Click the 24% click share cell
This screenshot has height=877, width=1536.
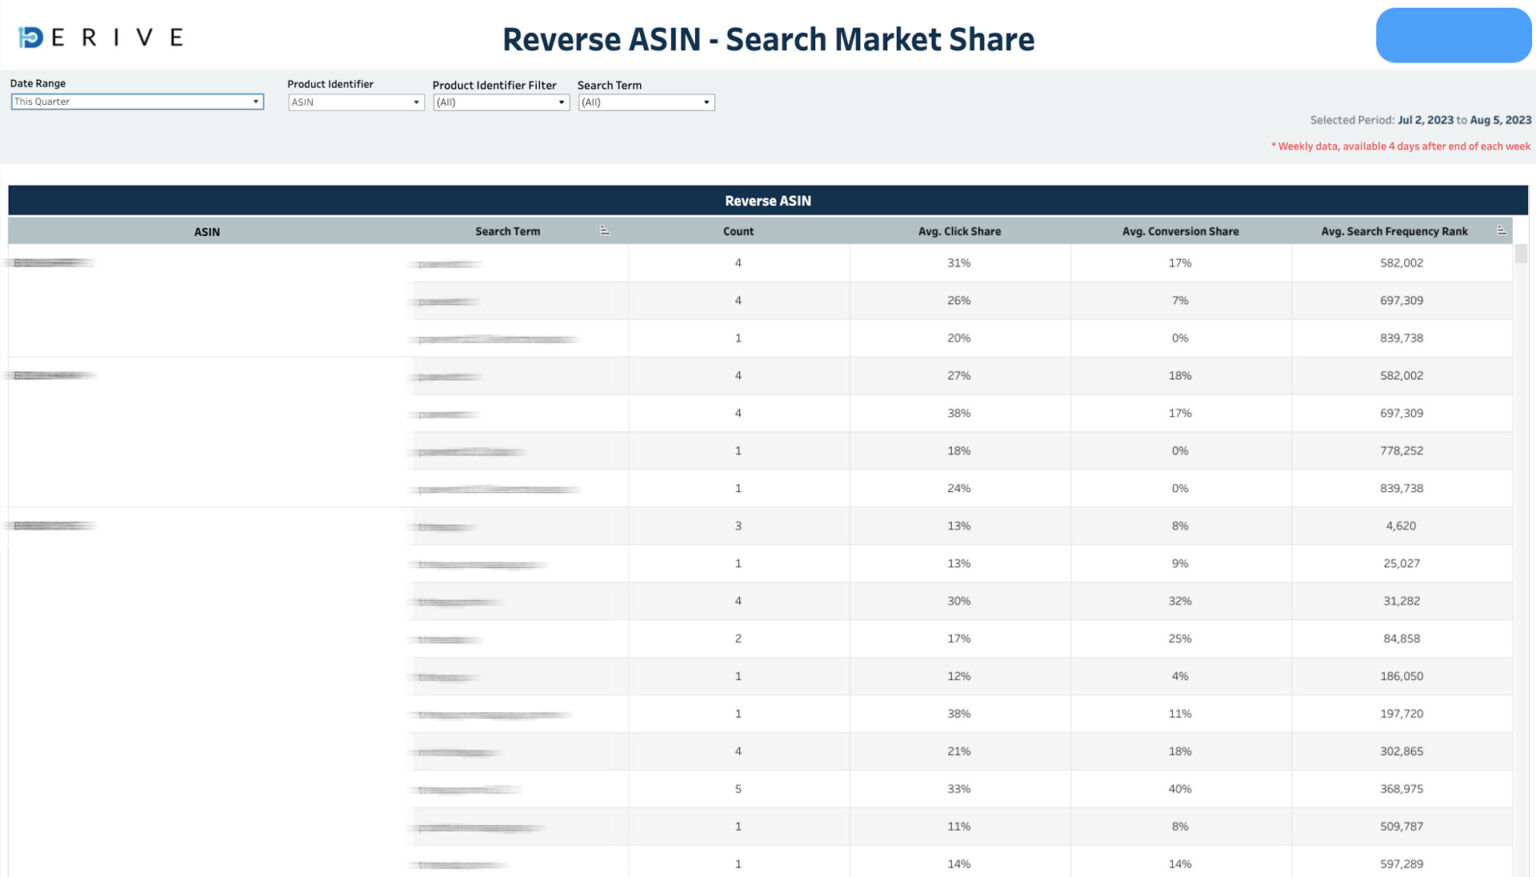point(959,488)
